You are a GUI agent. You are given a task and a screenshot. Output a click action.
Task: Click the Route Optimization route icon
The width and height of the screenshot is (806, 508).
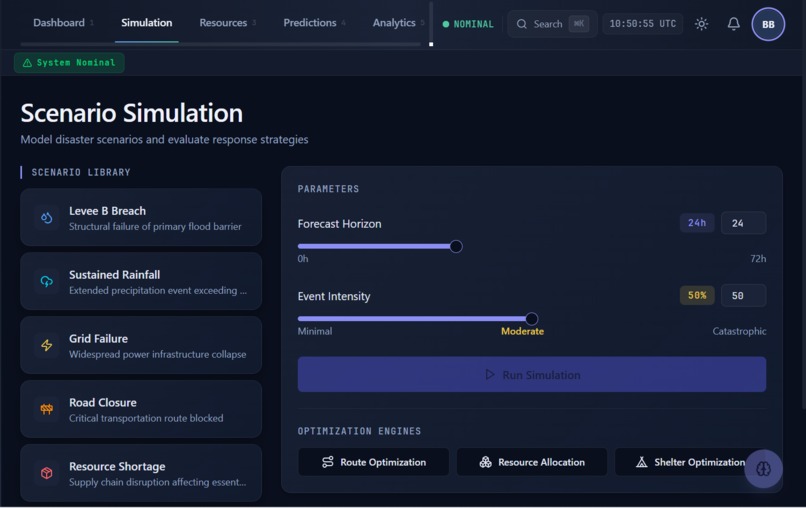327,462
